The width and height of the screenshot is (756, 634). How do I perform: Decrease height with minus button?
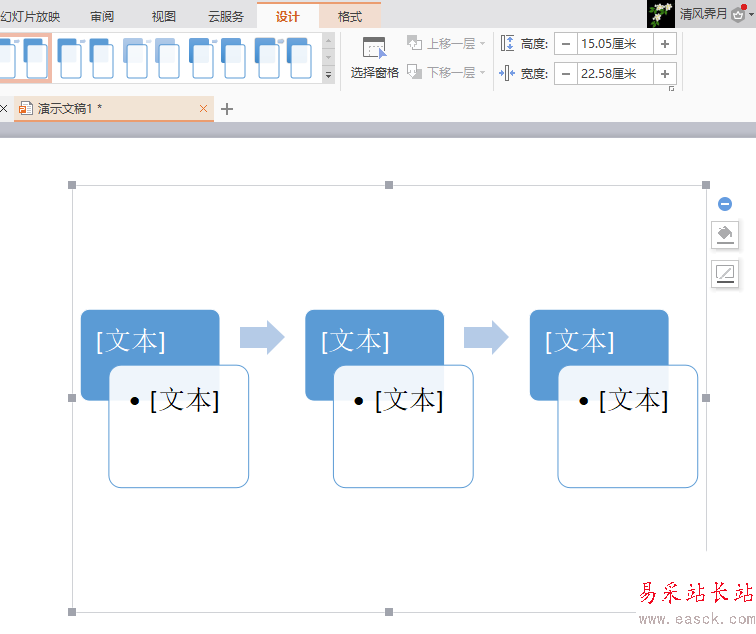[566, 44]
